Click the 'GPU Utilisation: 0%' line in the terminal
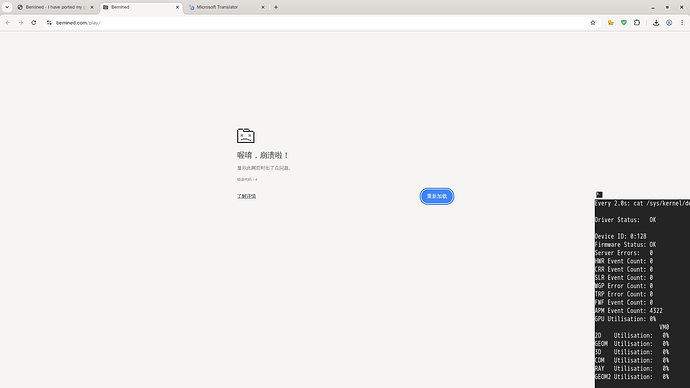 625,319
